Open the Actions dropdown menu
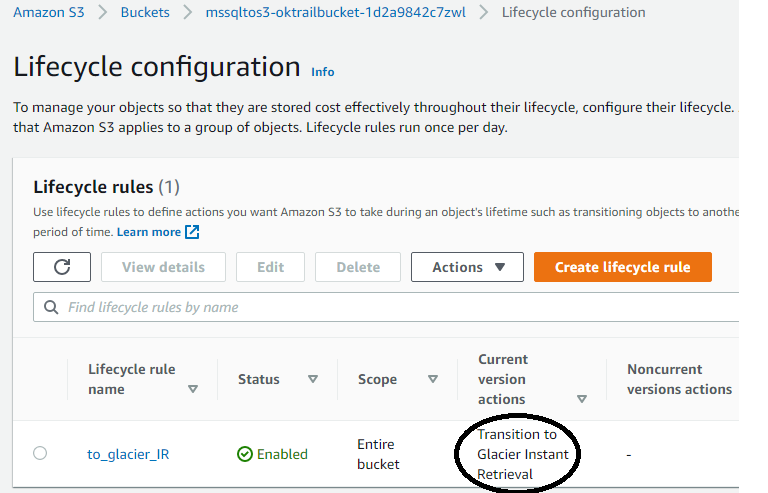 click(x=467, y=267)
